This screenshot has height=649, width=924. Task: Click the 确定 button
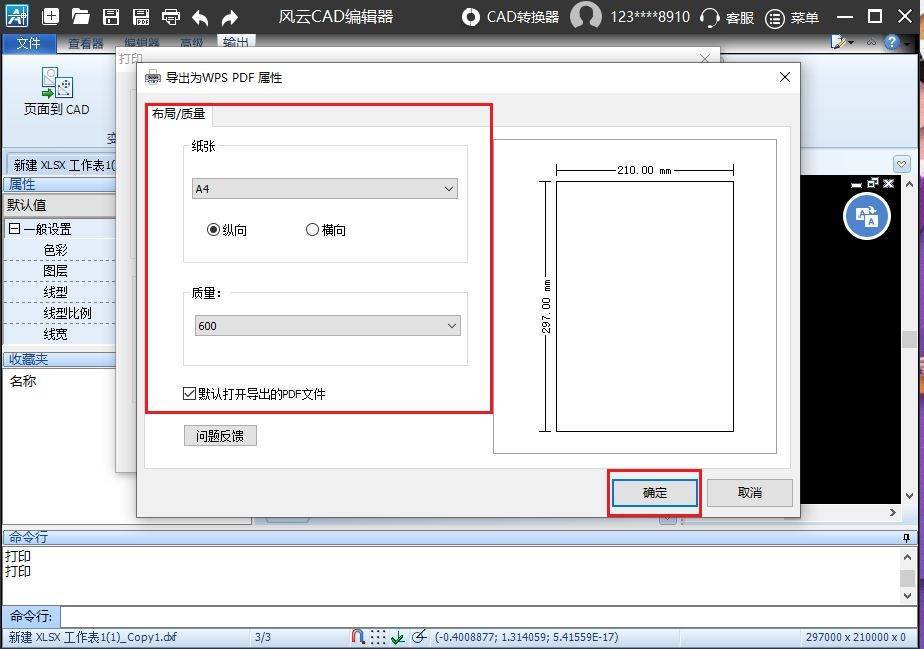655,493
